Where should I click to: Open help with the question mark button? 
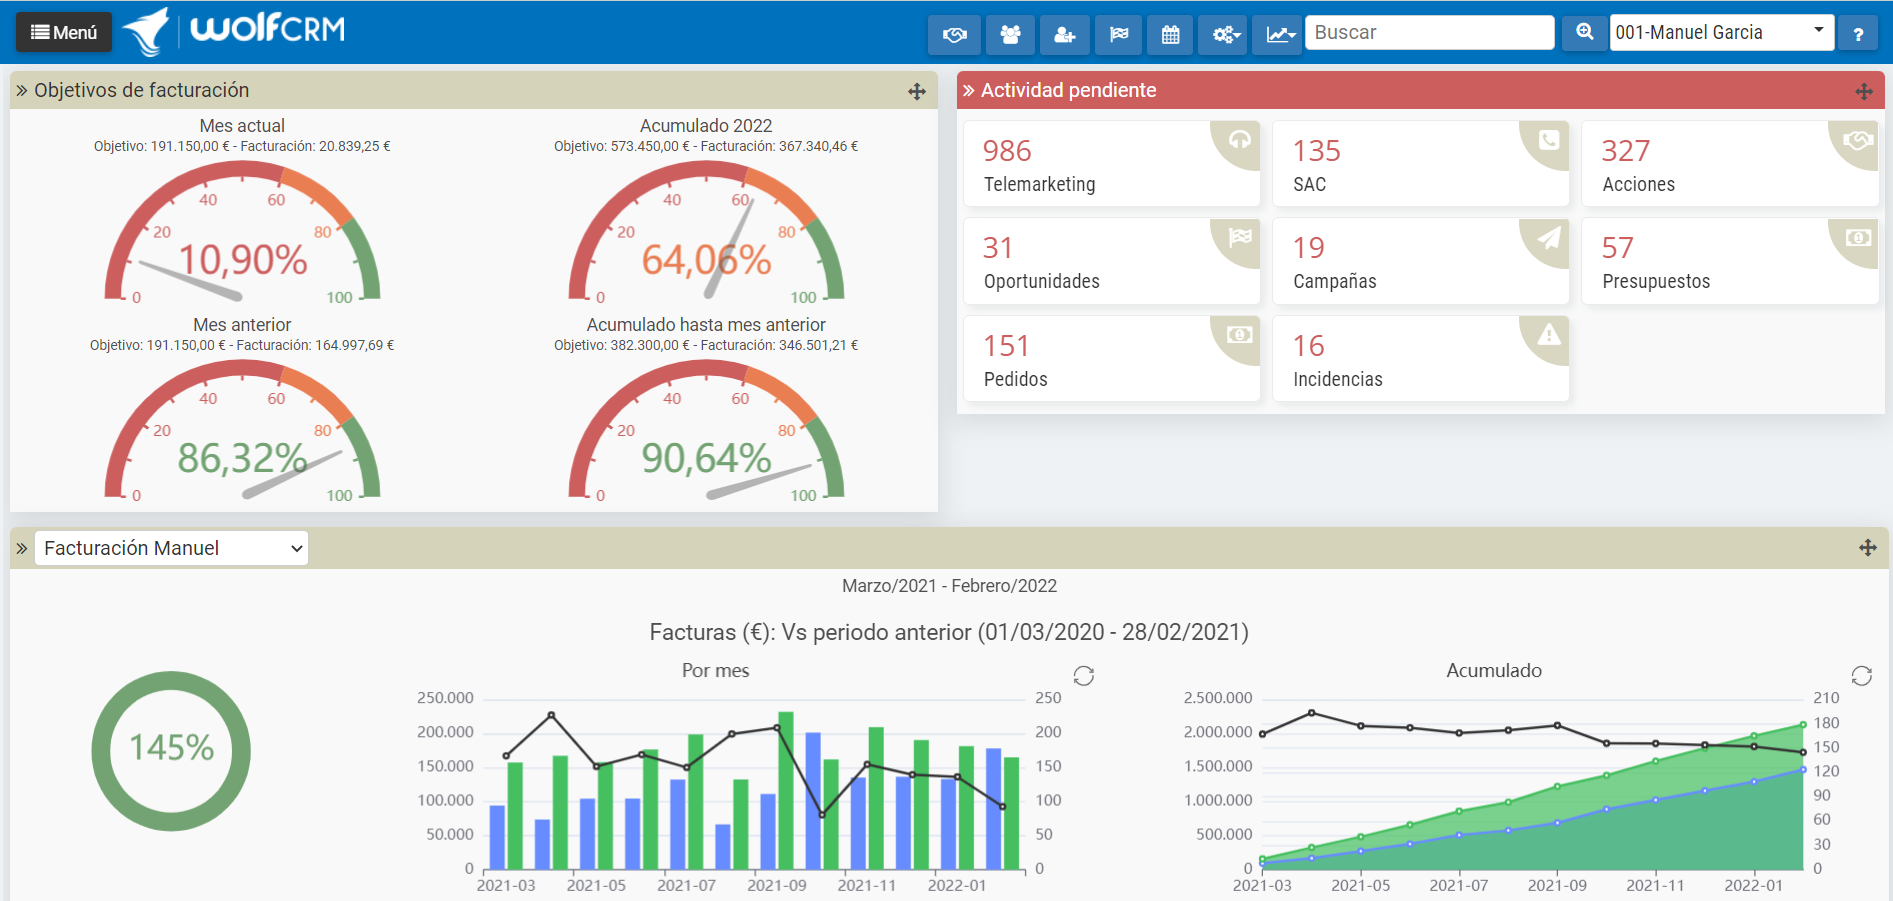[1857, 34]
